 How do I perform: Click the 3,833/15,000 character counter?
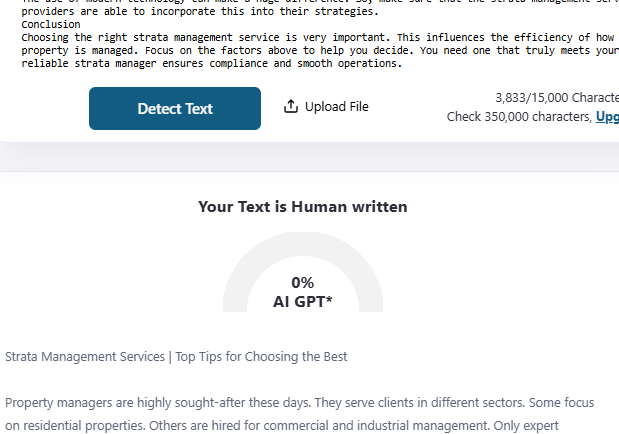pos(556,98)
